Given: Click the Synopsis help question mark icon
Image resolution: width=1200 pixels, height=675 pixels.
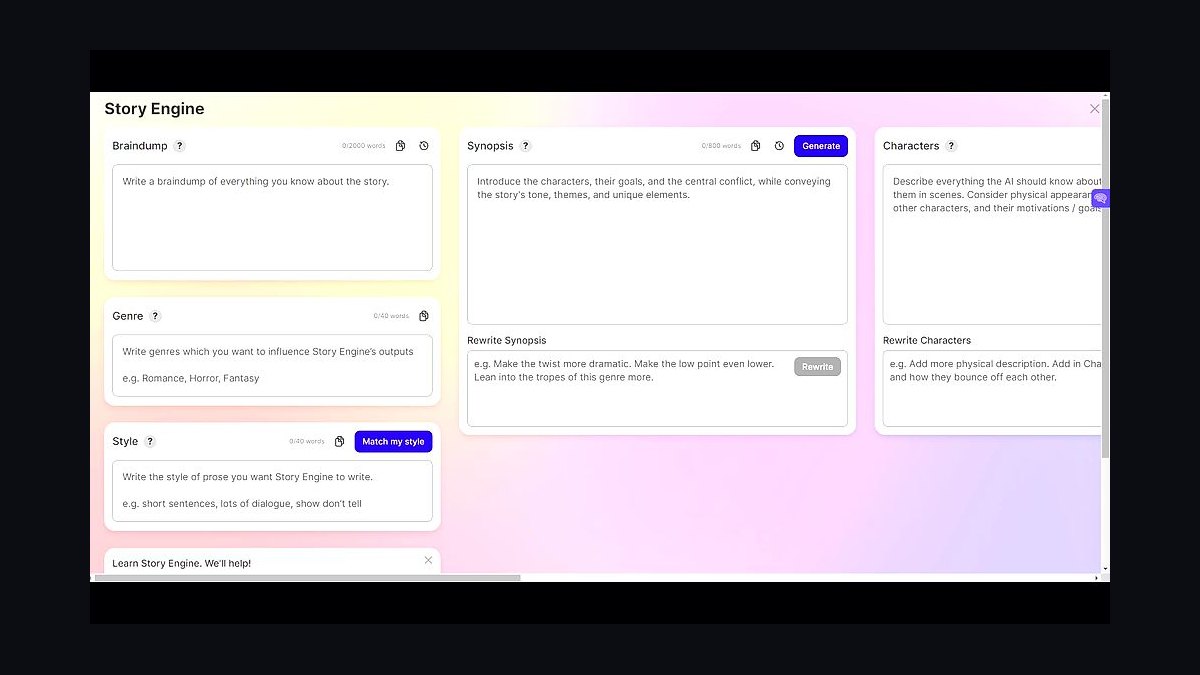Looking at the screenshot, I should [526, 146].
